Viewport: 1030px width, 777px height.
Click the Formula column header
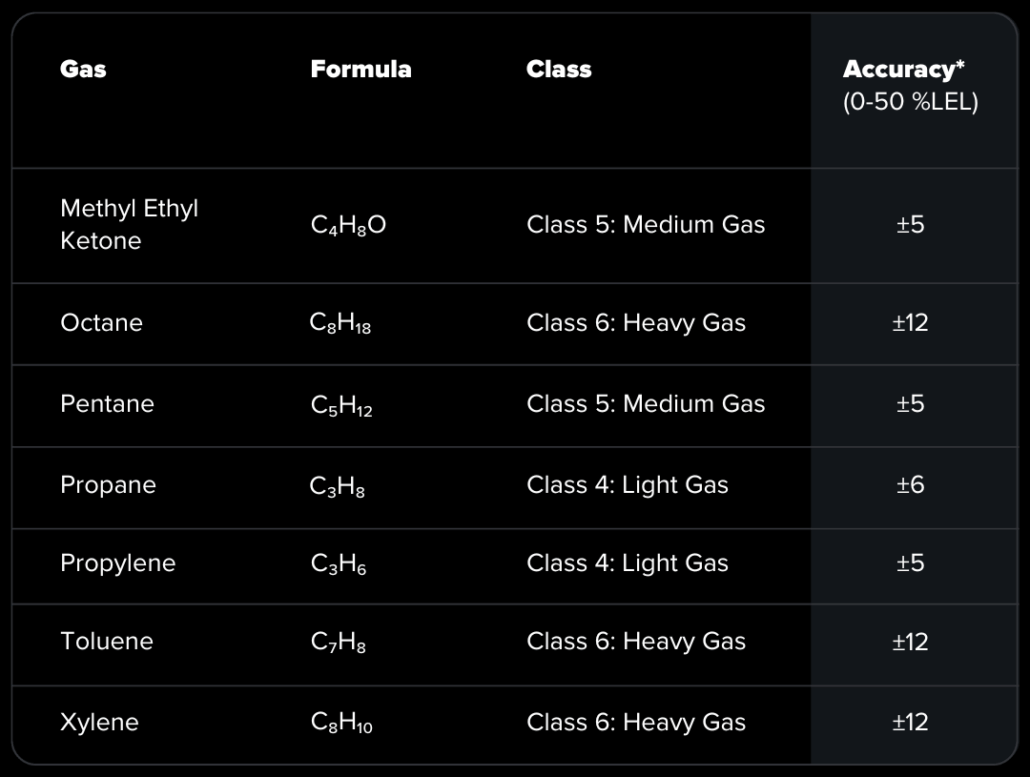click(360, 70)
